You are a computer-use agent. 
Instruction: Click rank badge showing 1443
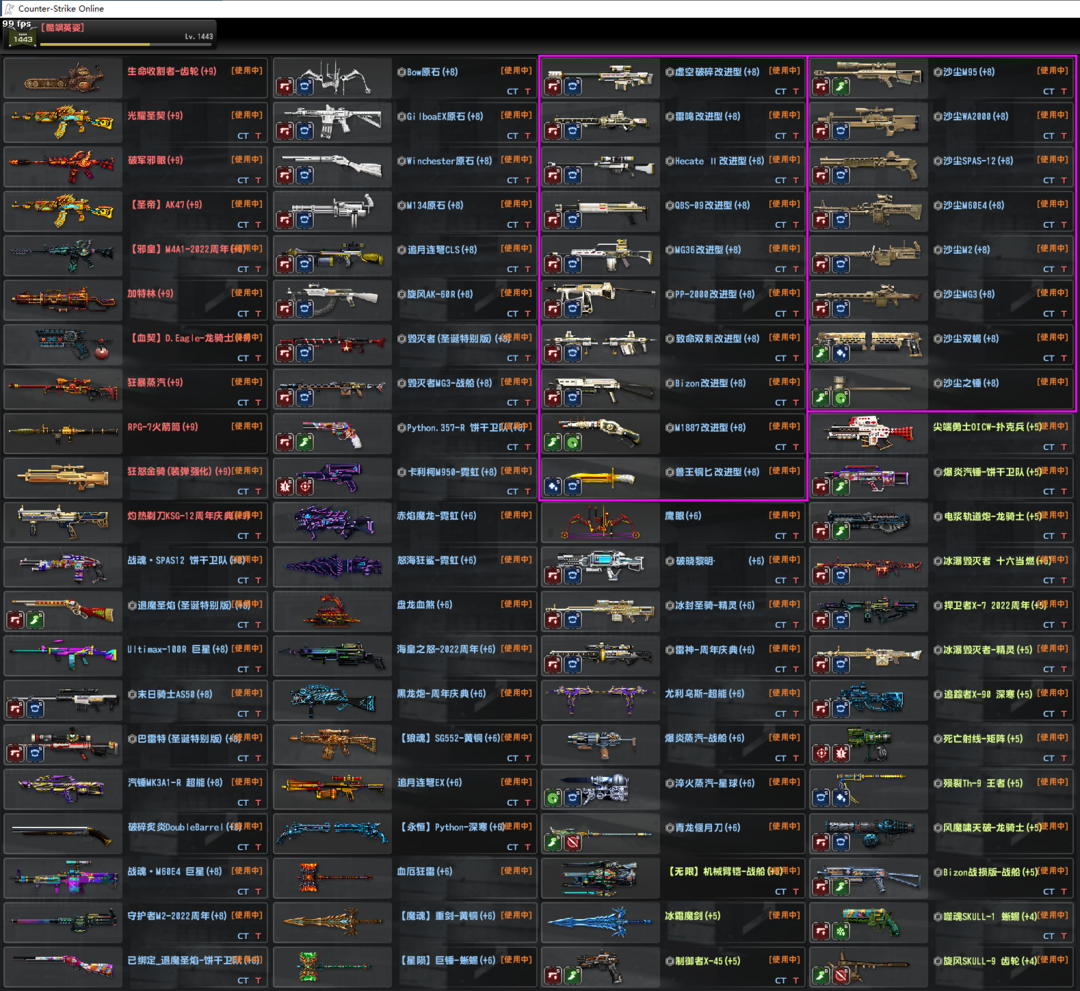click(22, 37)
